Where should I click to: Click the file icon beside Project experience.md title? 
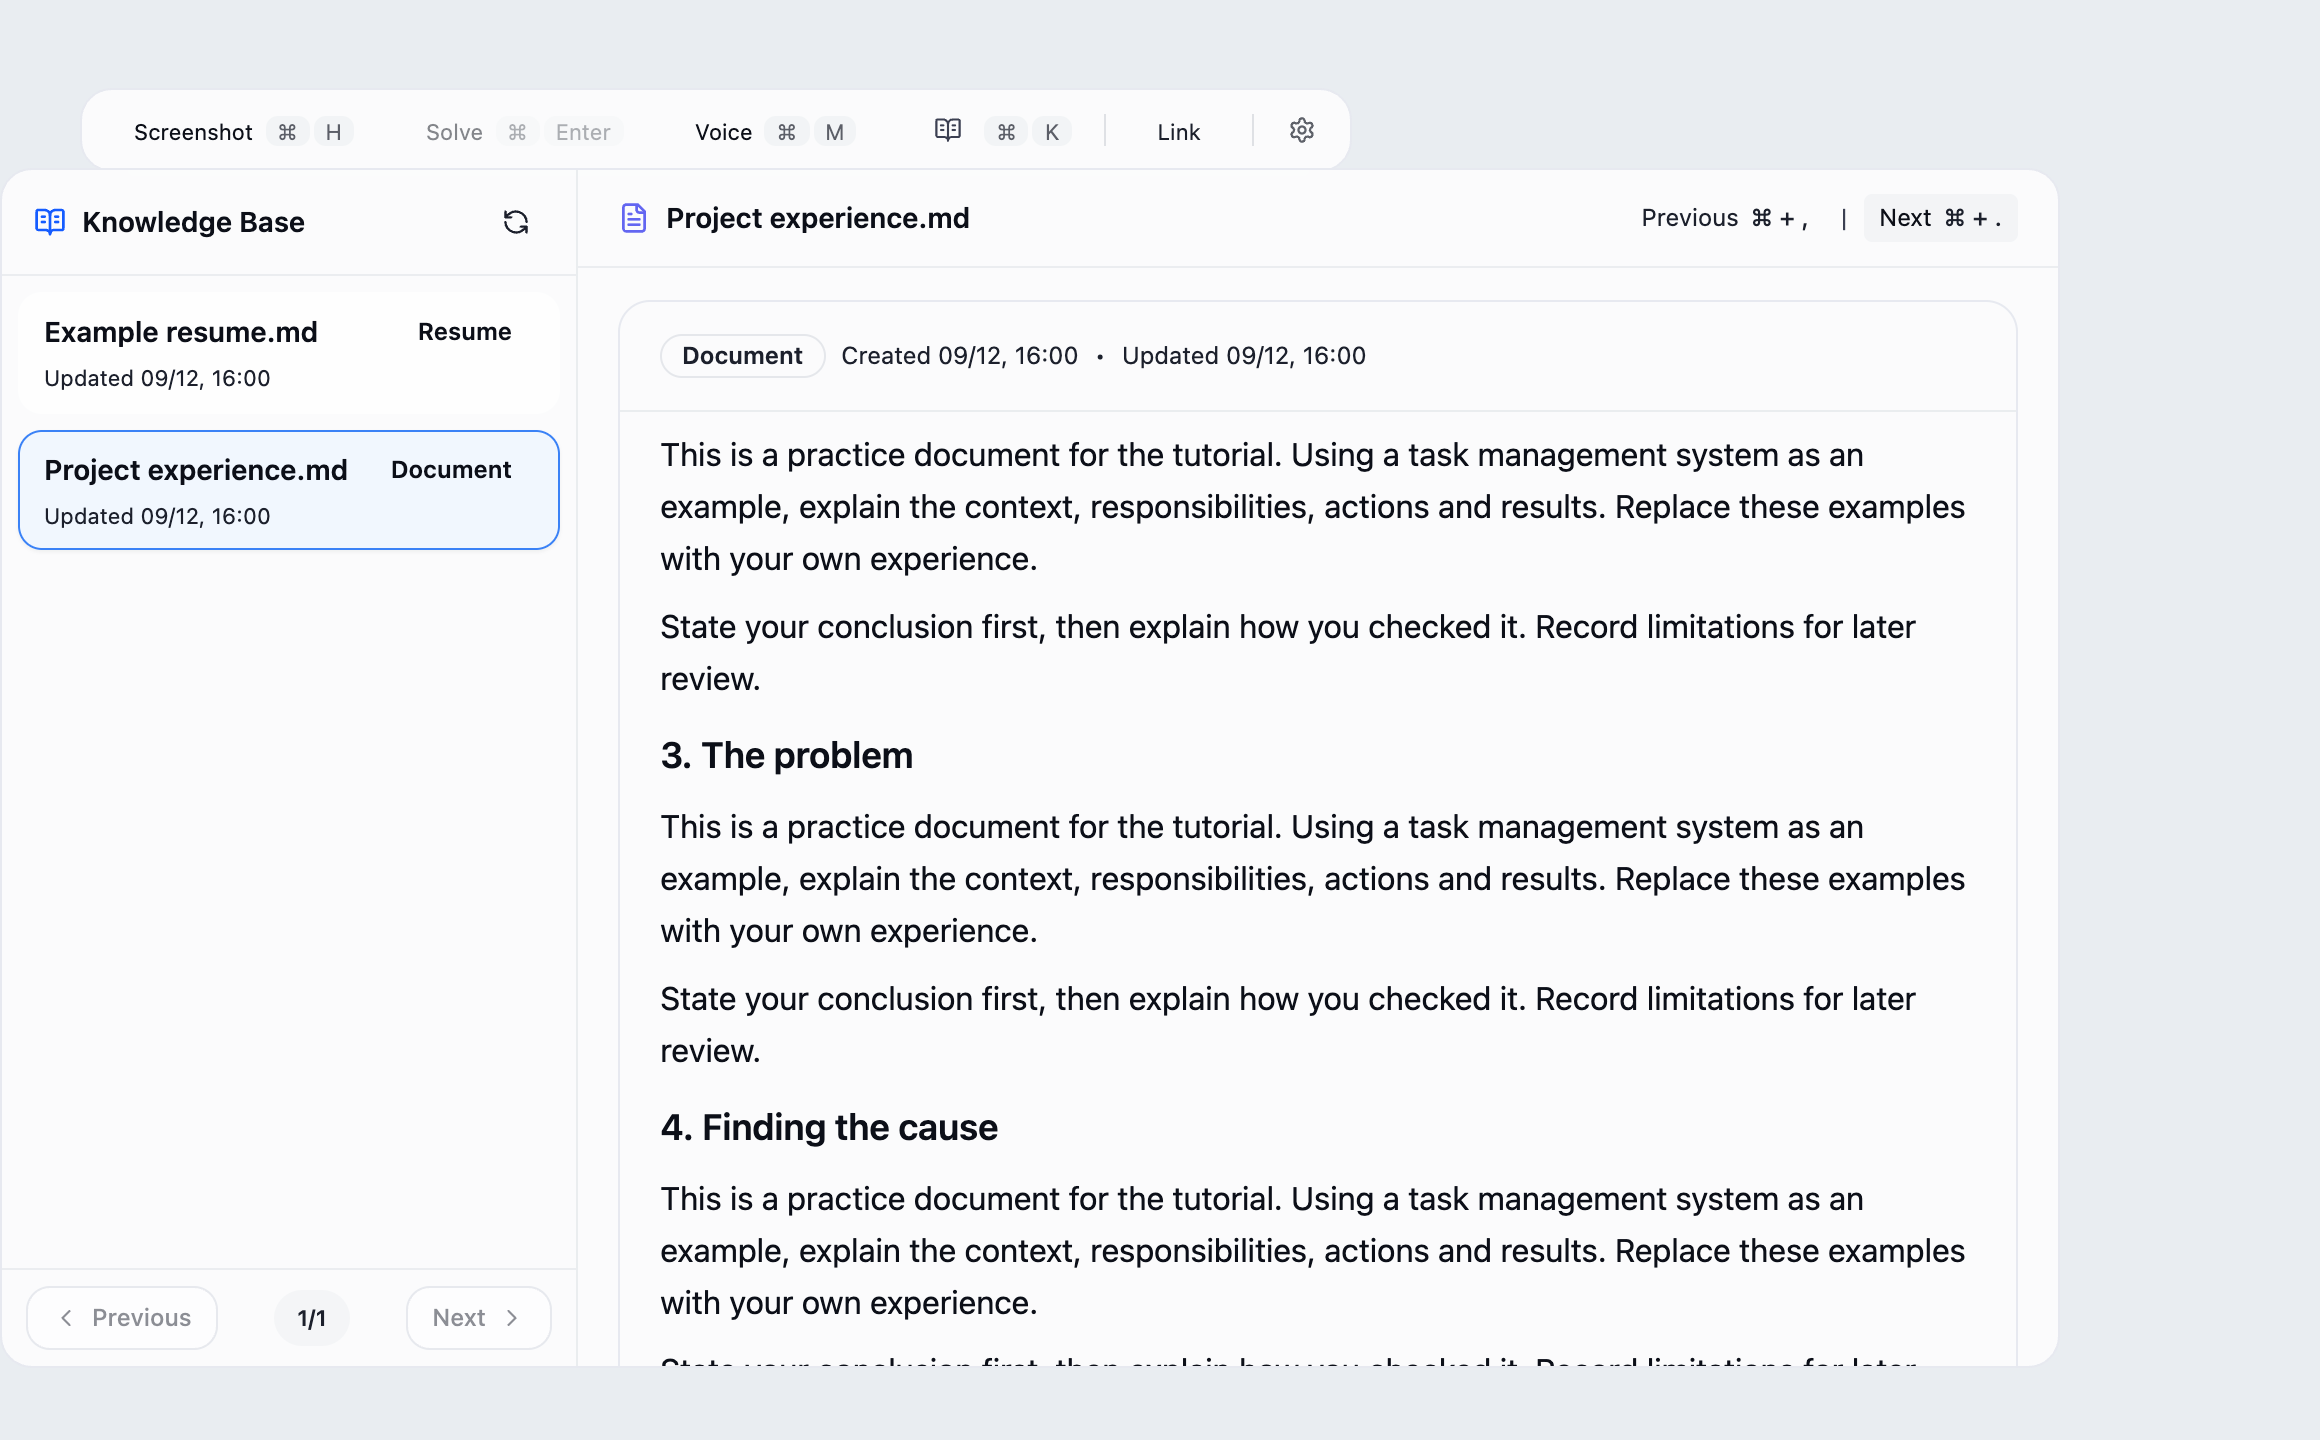[x=634, y=218]
